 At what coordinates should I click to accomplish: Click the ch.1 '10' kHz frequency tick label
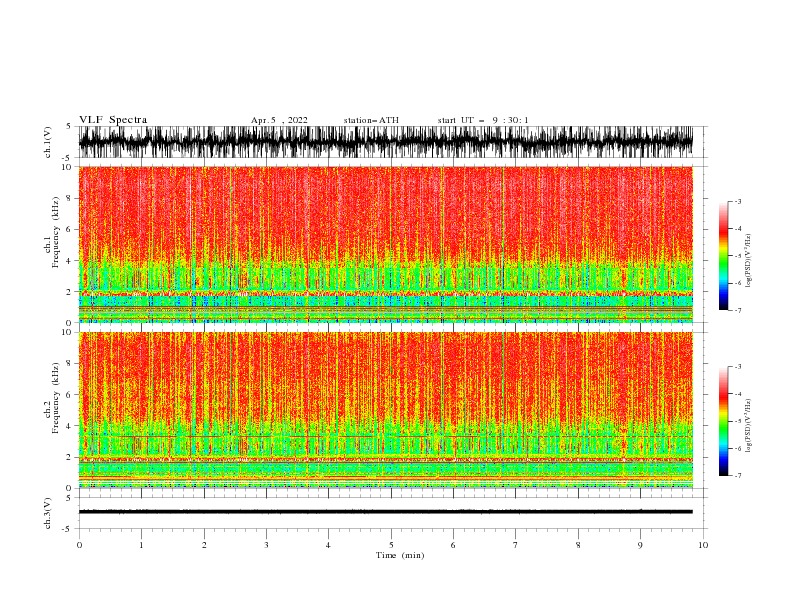coord(69,167)
